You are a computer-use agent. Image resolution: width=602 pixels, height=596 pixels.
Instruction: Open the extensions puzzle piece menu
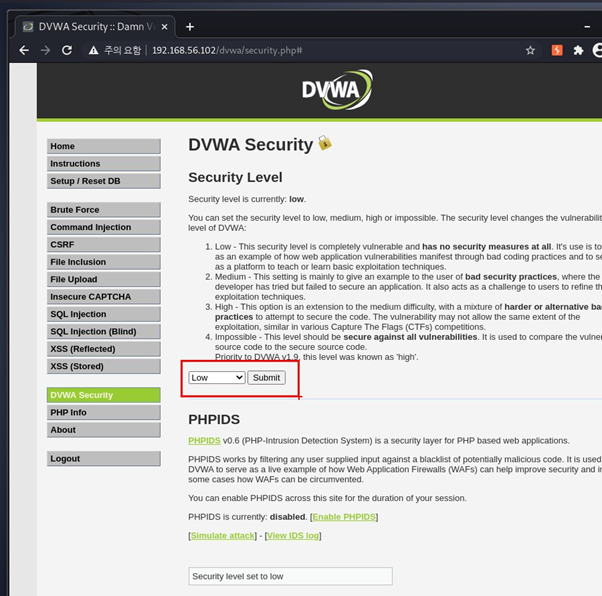tap(578, 50)
